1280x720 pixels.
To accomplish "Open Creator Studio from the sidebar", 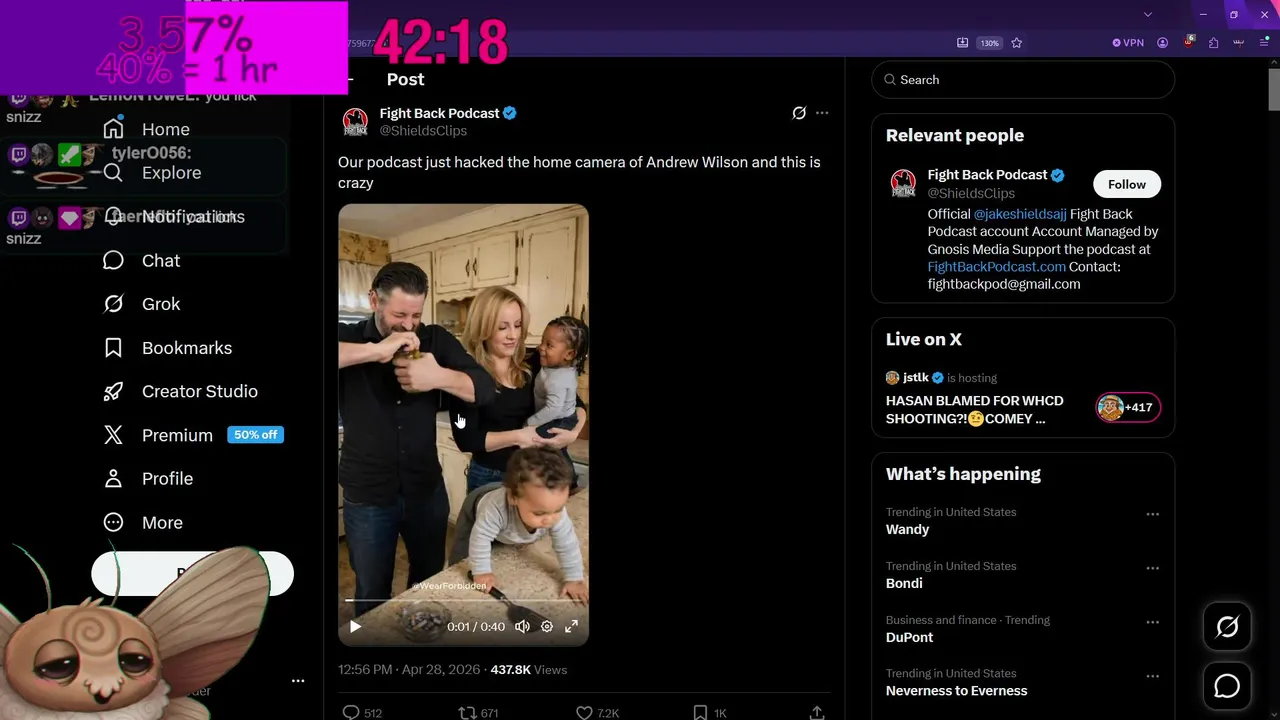I will 180,391.
